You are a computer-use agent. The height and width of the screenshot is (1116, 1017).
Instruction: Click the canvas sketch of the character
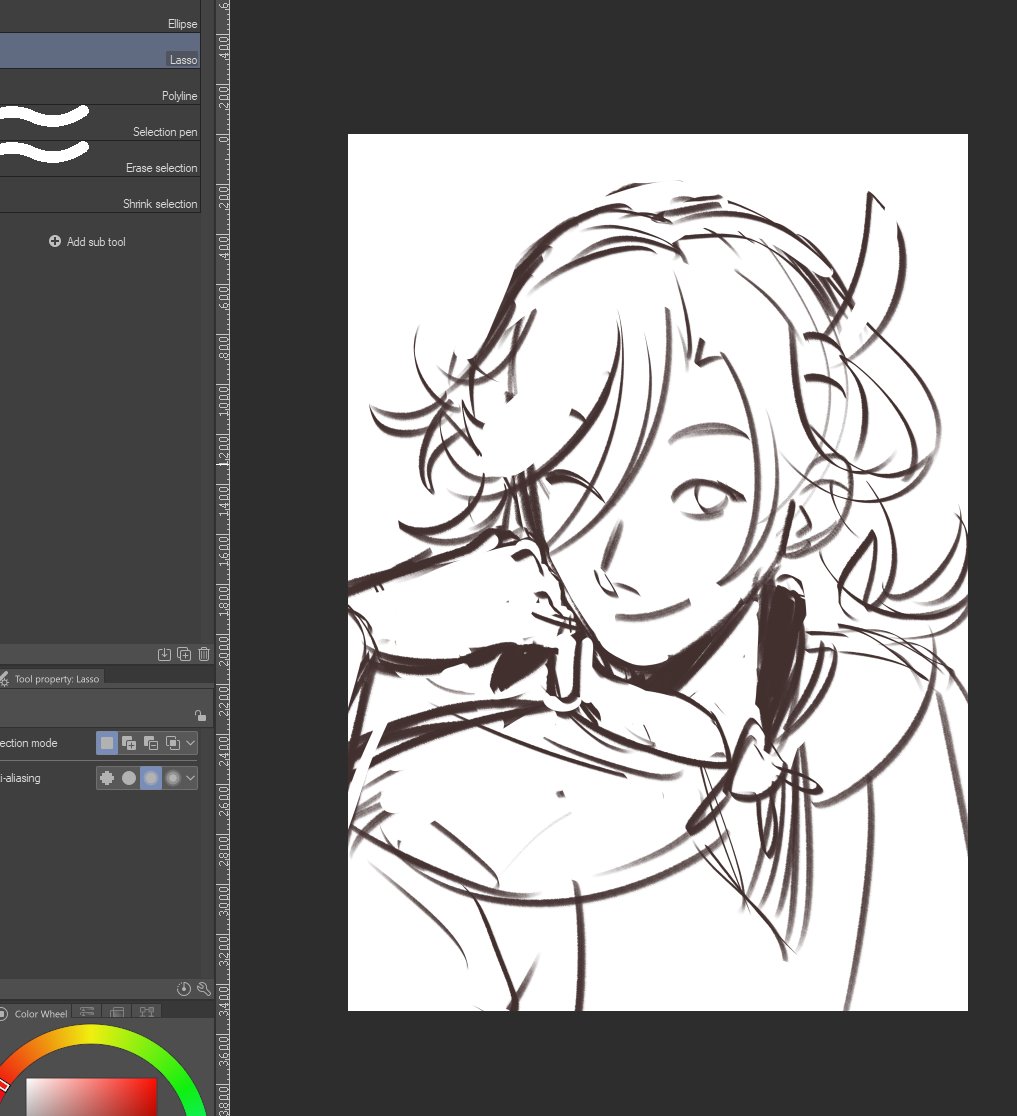pos(658,572)
